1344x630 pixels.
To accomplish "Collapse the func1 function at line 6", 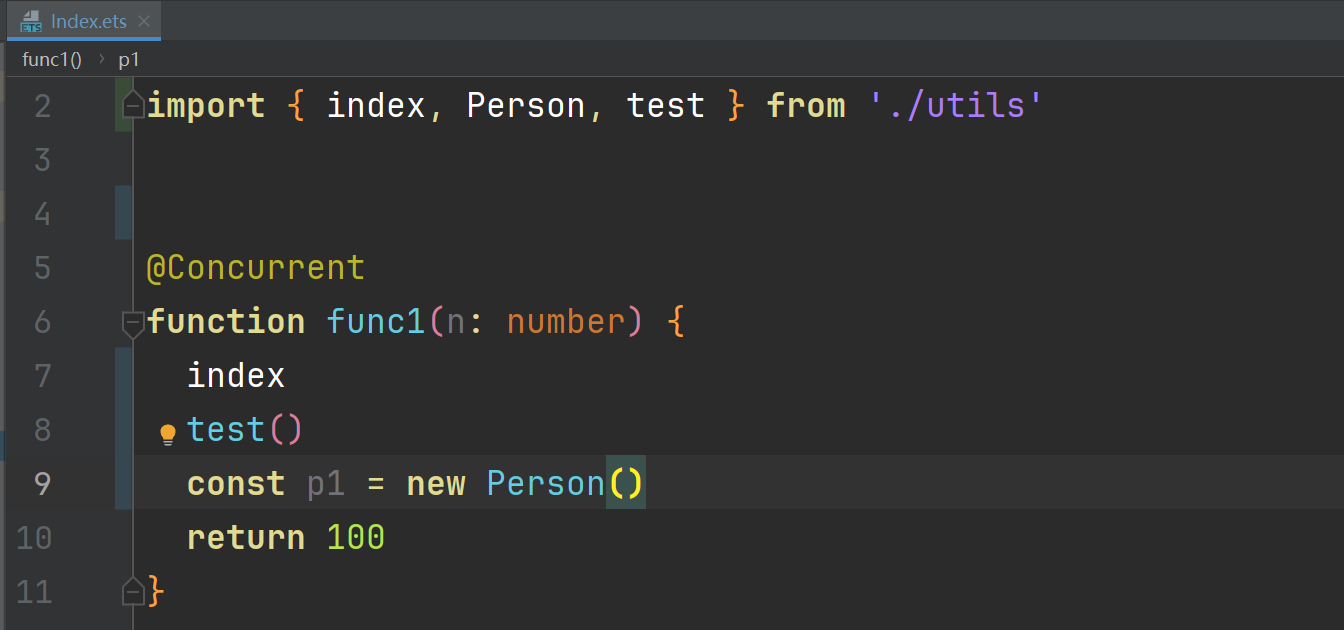I will [x=133, y=323].
